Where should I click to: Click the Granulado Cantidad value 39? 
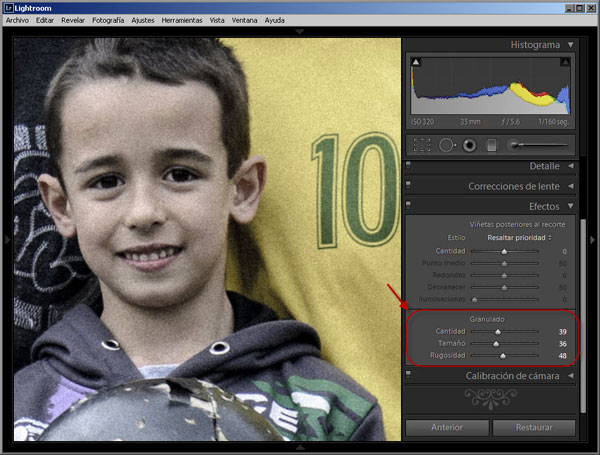[x=562, y=332]
